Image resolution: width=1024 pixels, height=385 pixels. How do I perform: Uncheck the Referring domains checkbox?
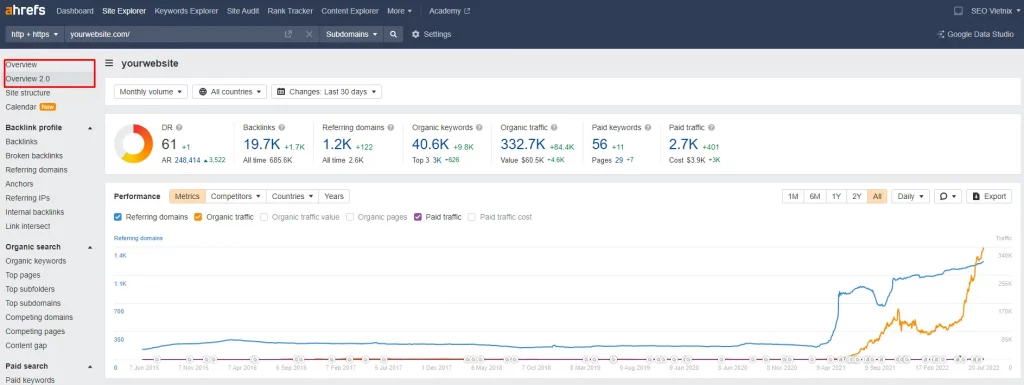point(118,217)
